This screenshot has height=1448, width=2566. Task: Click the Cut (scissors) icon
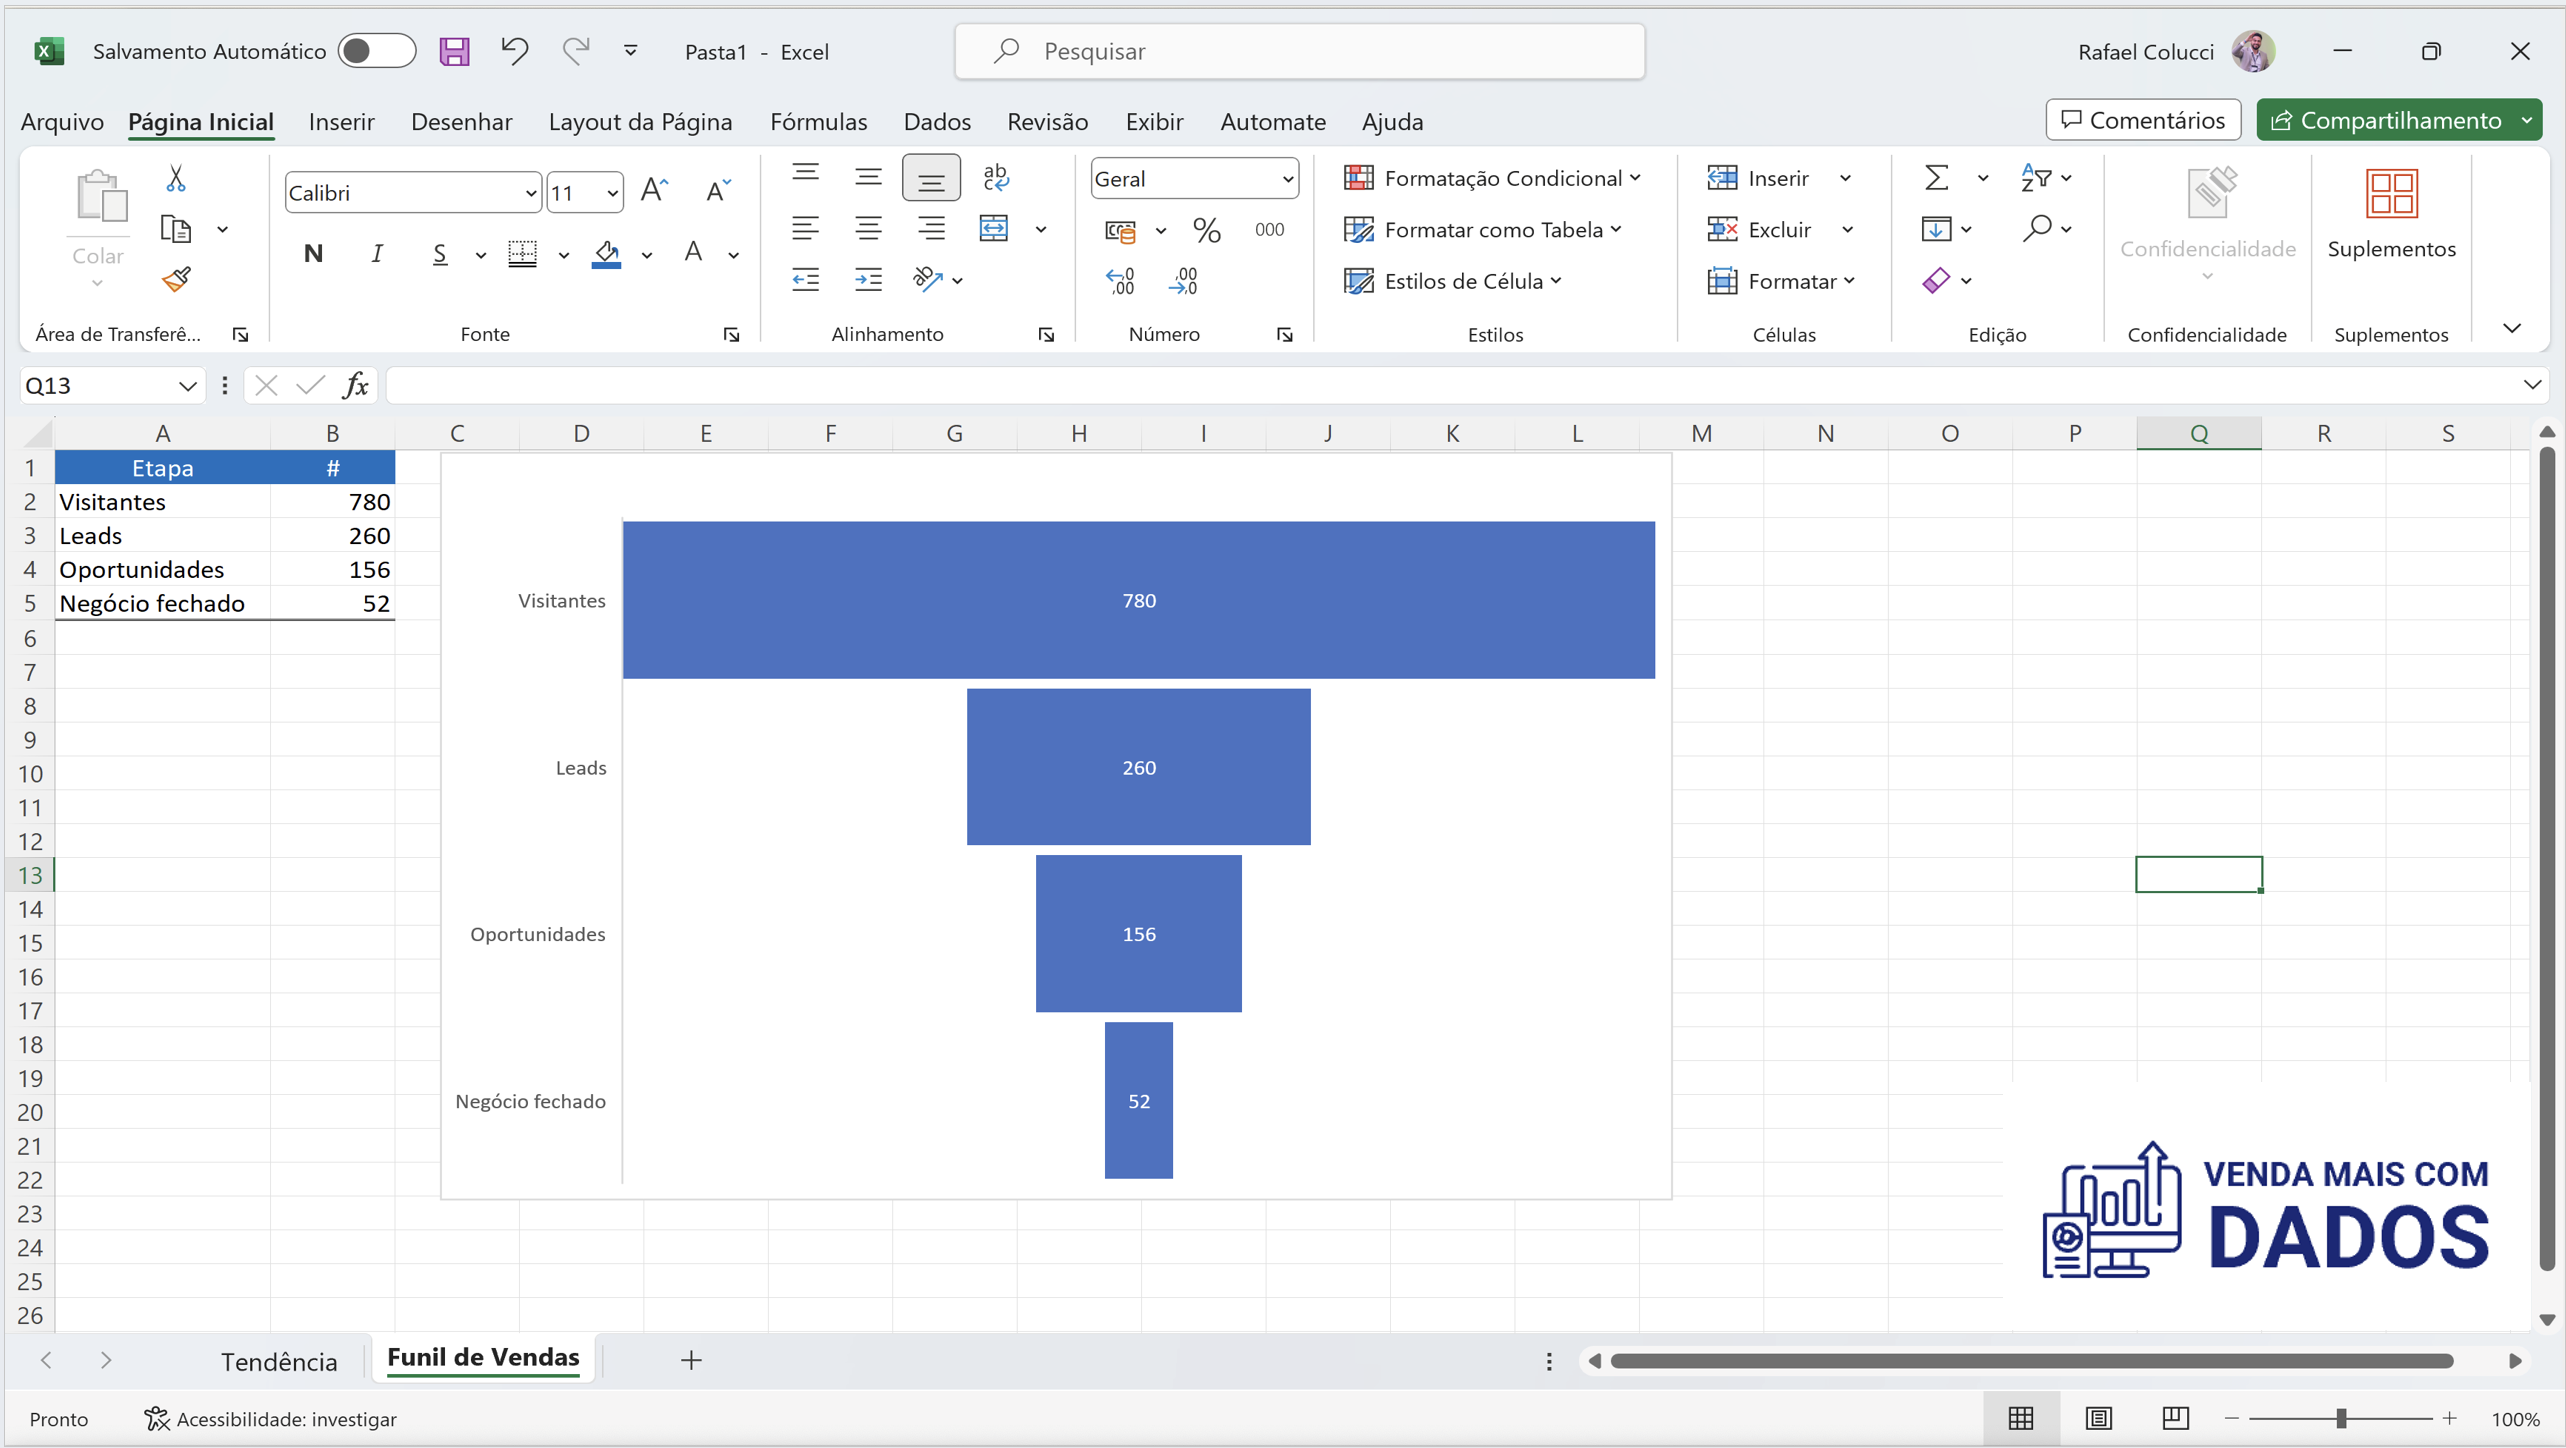coord(175,177)
